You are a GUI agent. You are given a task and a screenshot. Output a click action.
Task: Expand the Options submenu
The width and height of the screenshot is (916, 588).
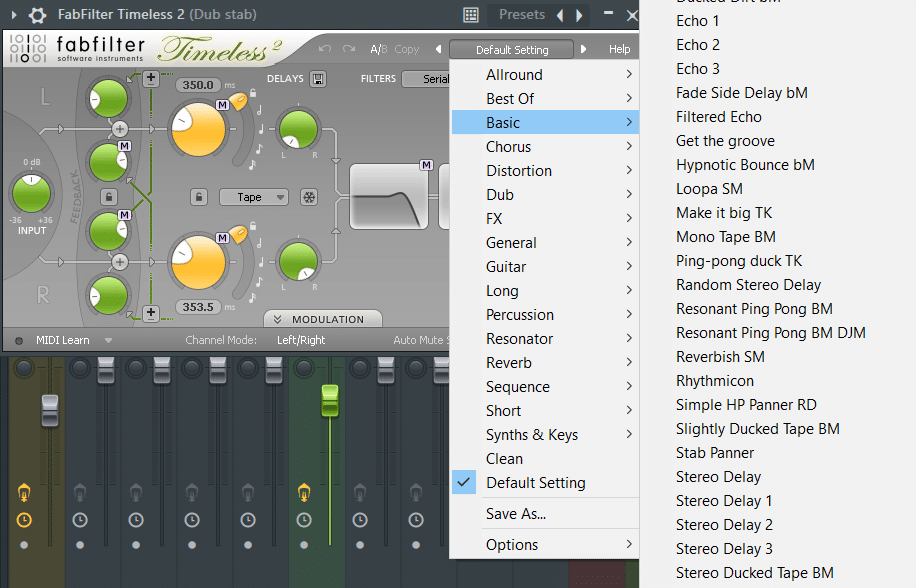(x=544, y=545)
